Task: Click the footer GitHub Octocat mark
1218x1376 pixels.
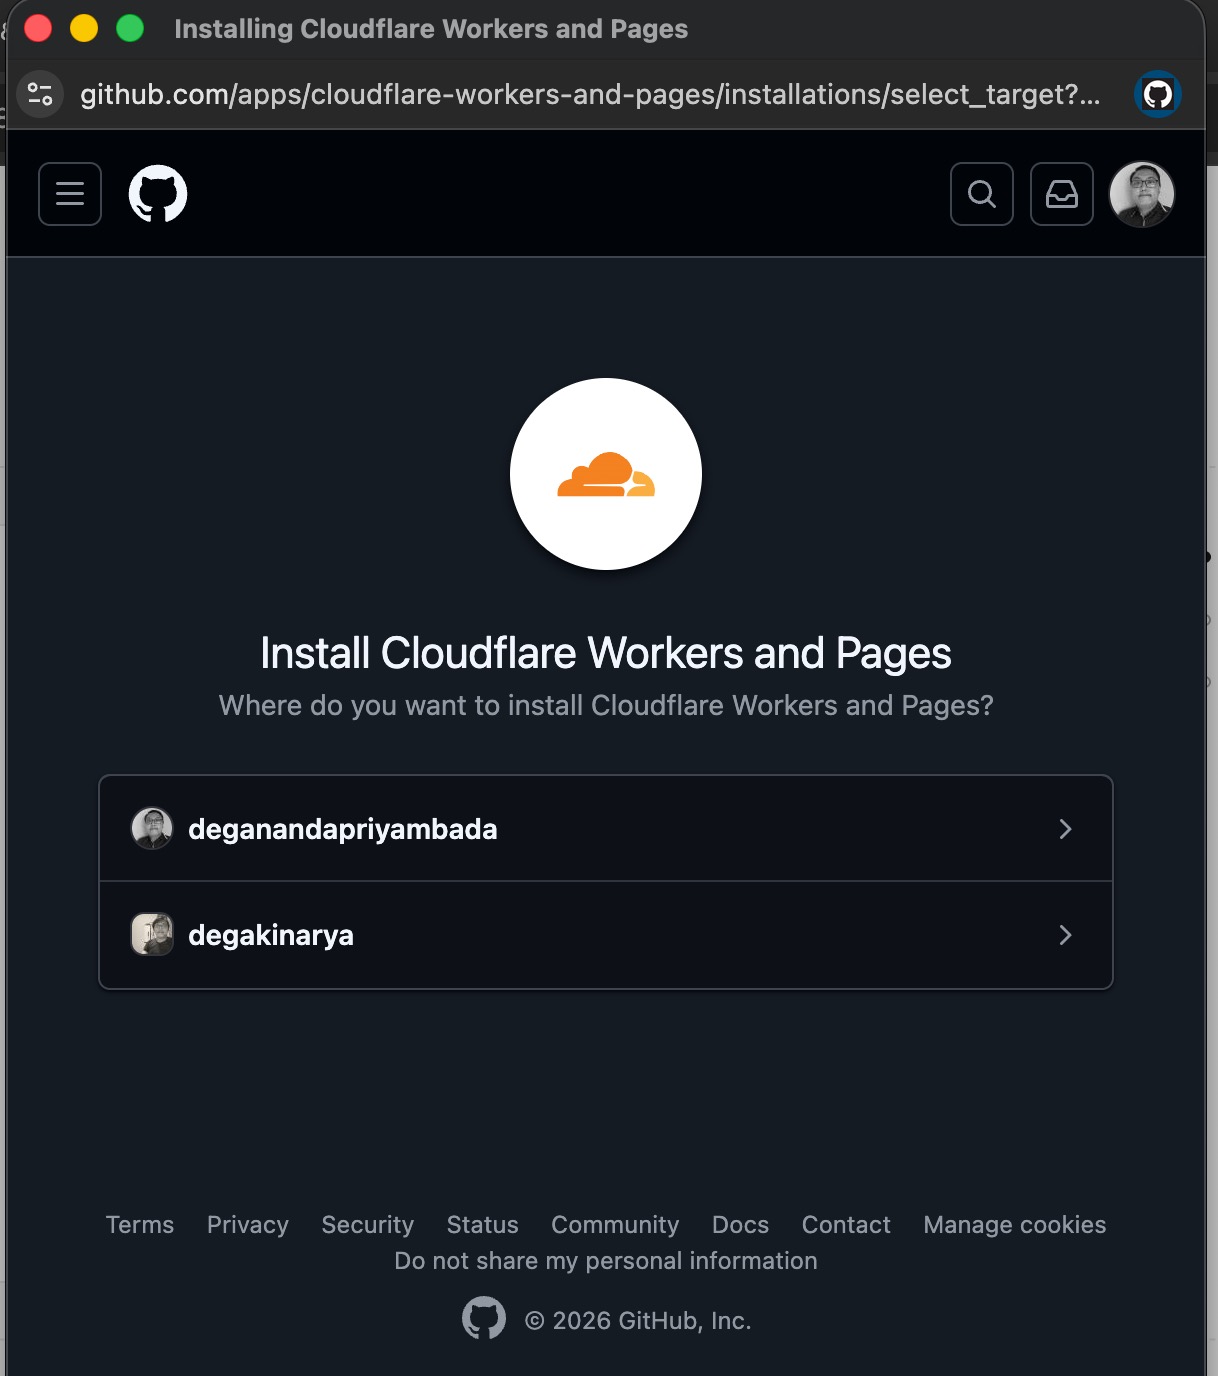Action: [484, 1319]
